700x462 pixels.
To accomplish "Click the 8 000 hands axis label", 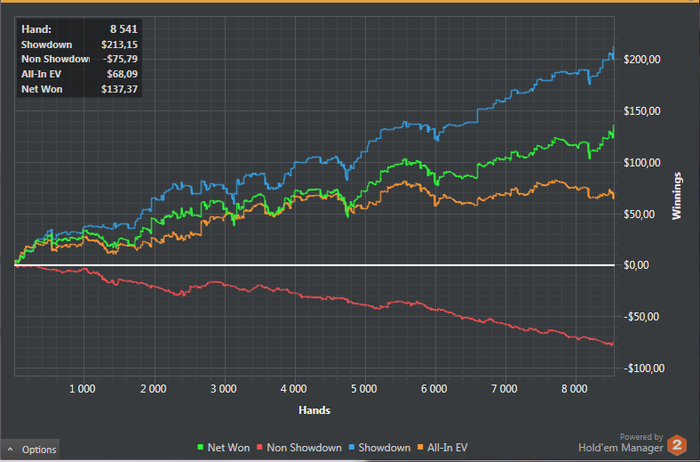I will 575,389.
